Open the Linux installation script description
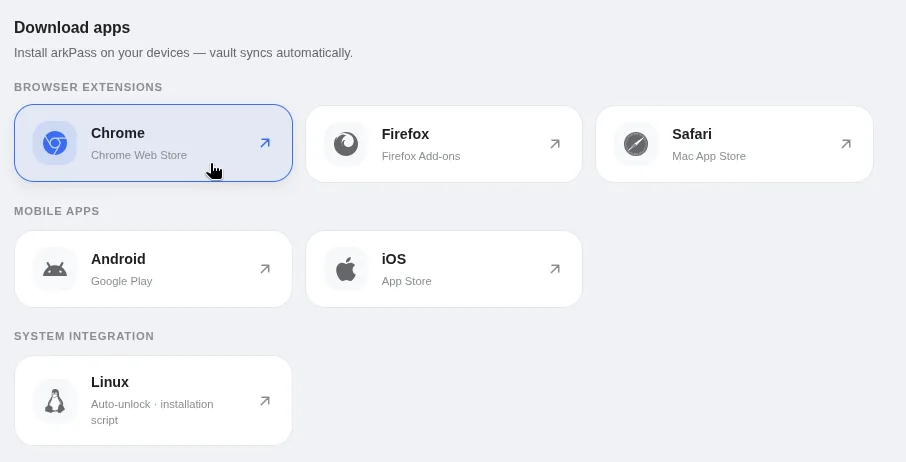 (x=152, y=412)
